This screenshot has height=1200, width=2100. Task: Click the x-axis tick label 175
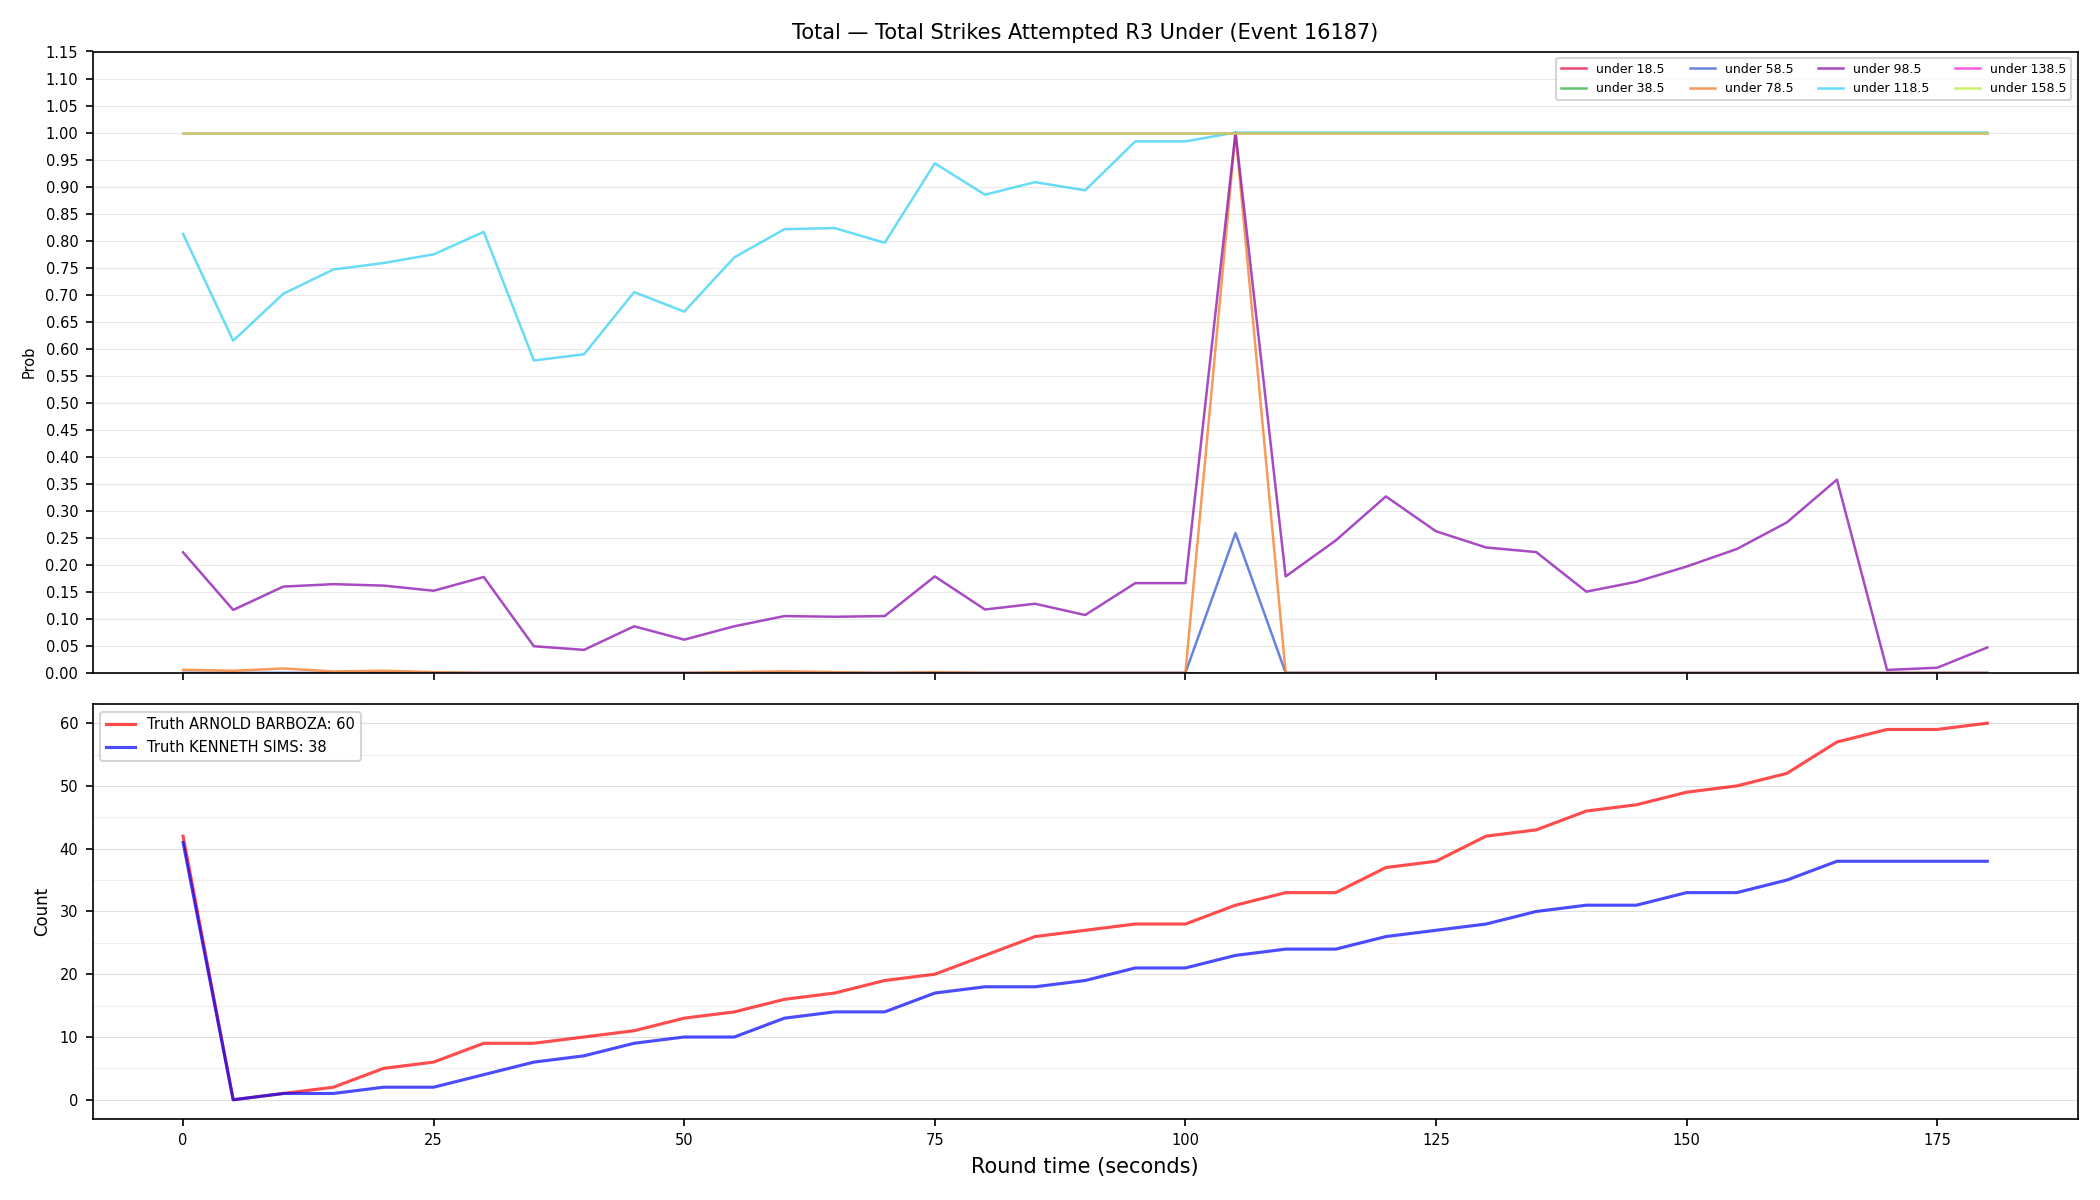pyautogui.click(x=1937, y=1139)
